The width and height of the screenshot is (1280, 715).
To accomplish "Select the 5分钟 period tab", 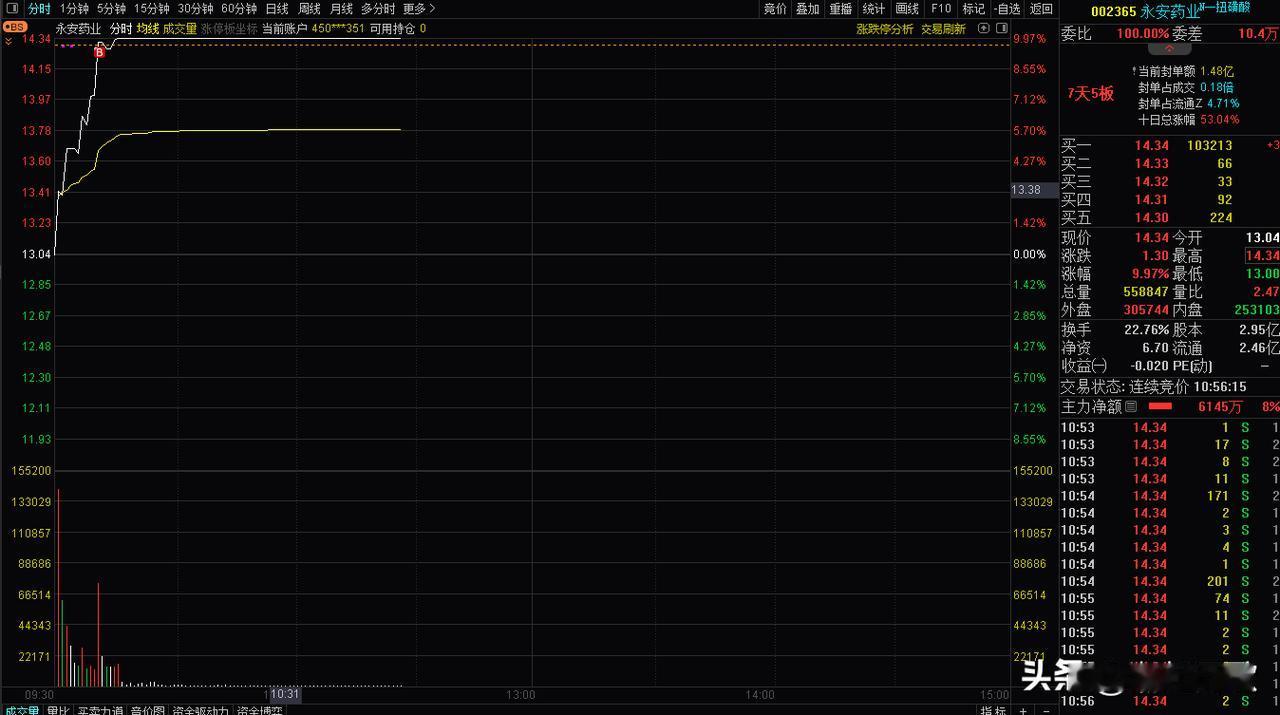I will click(111, 9).
